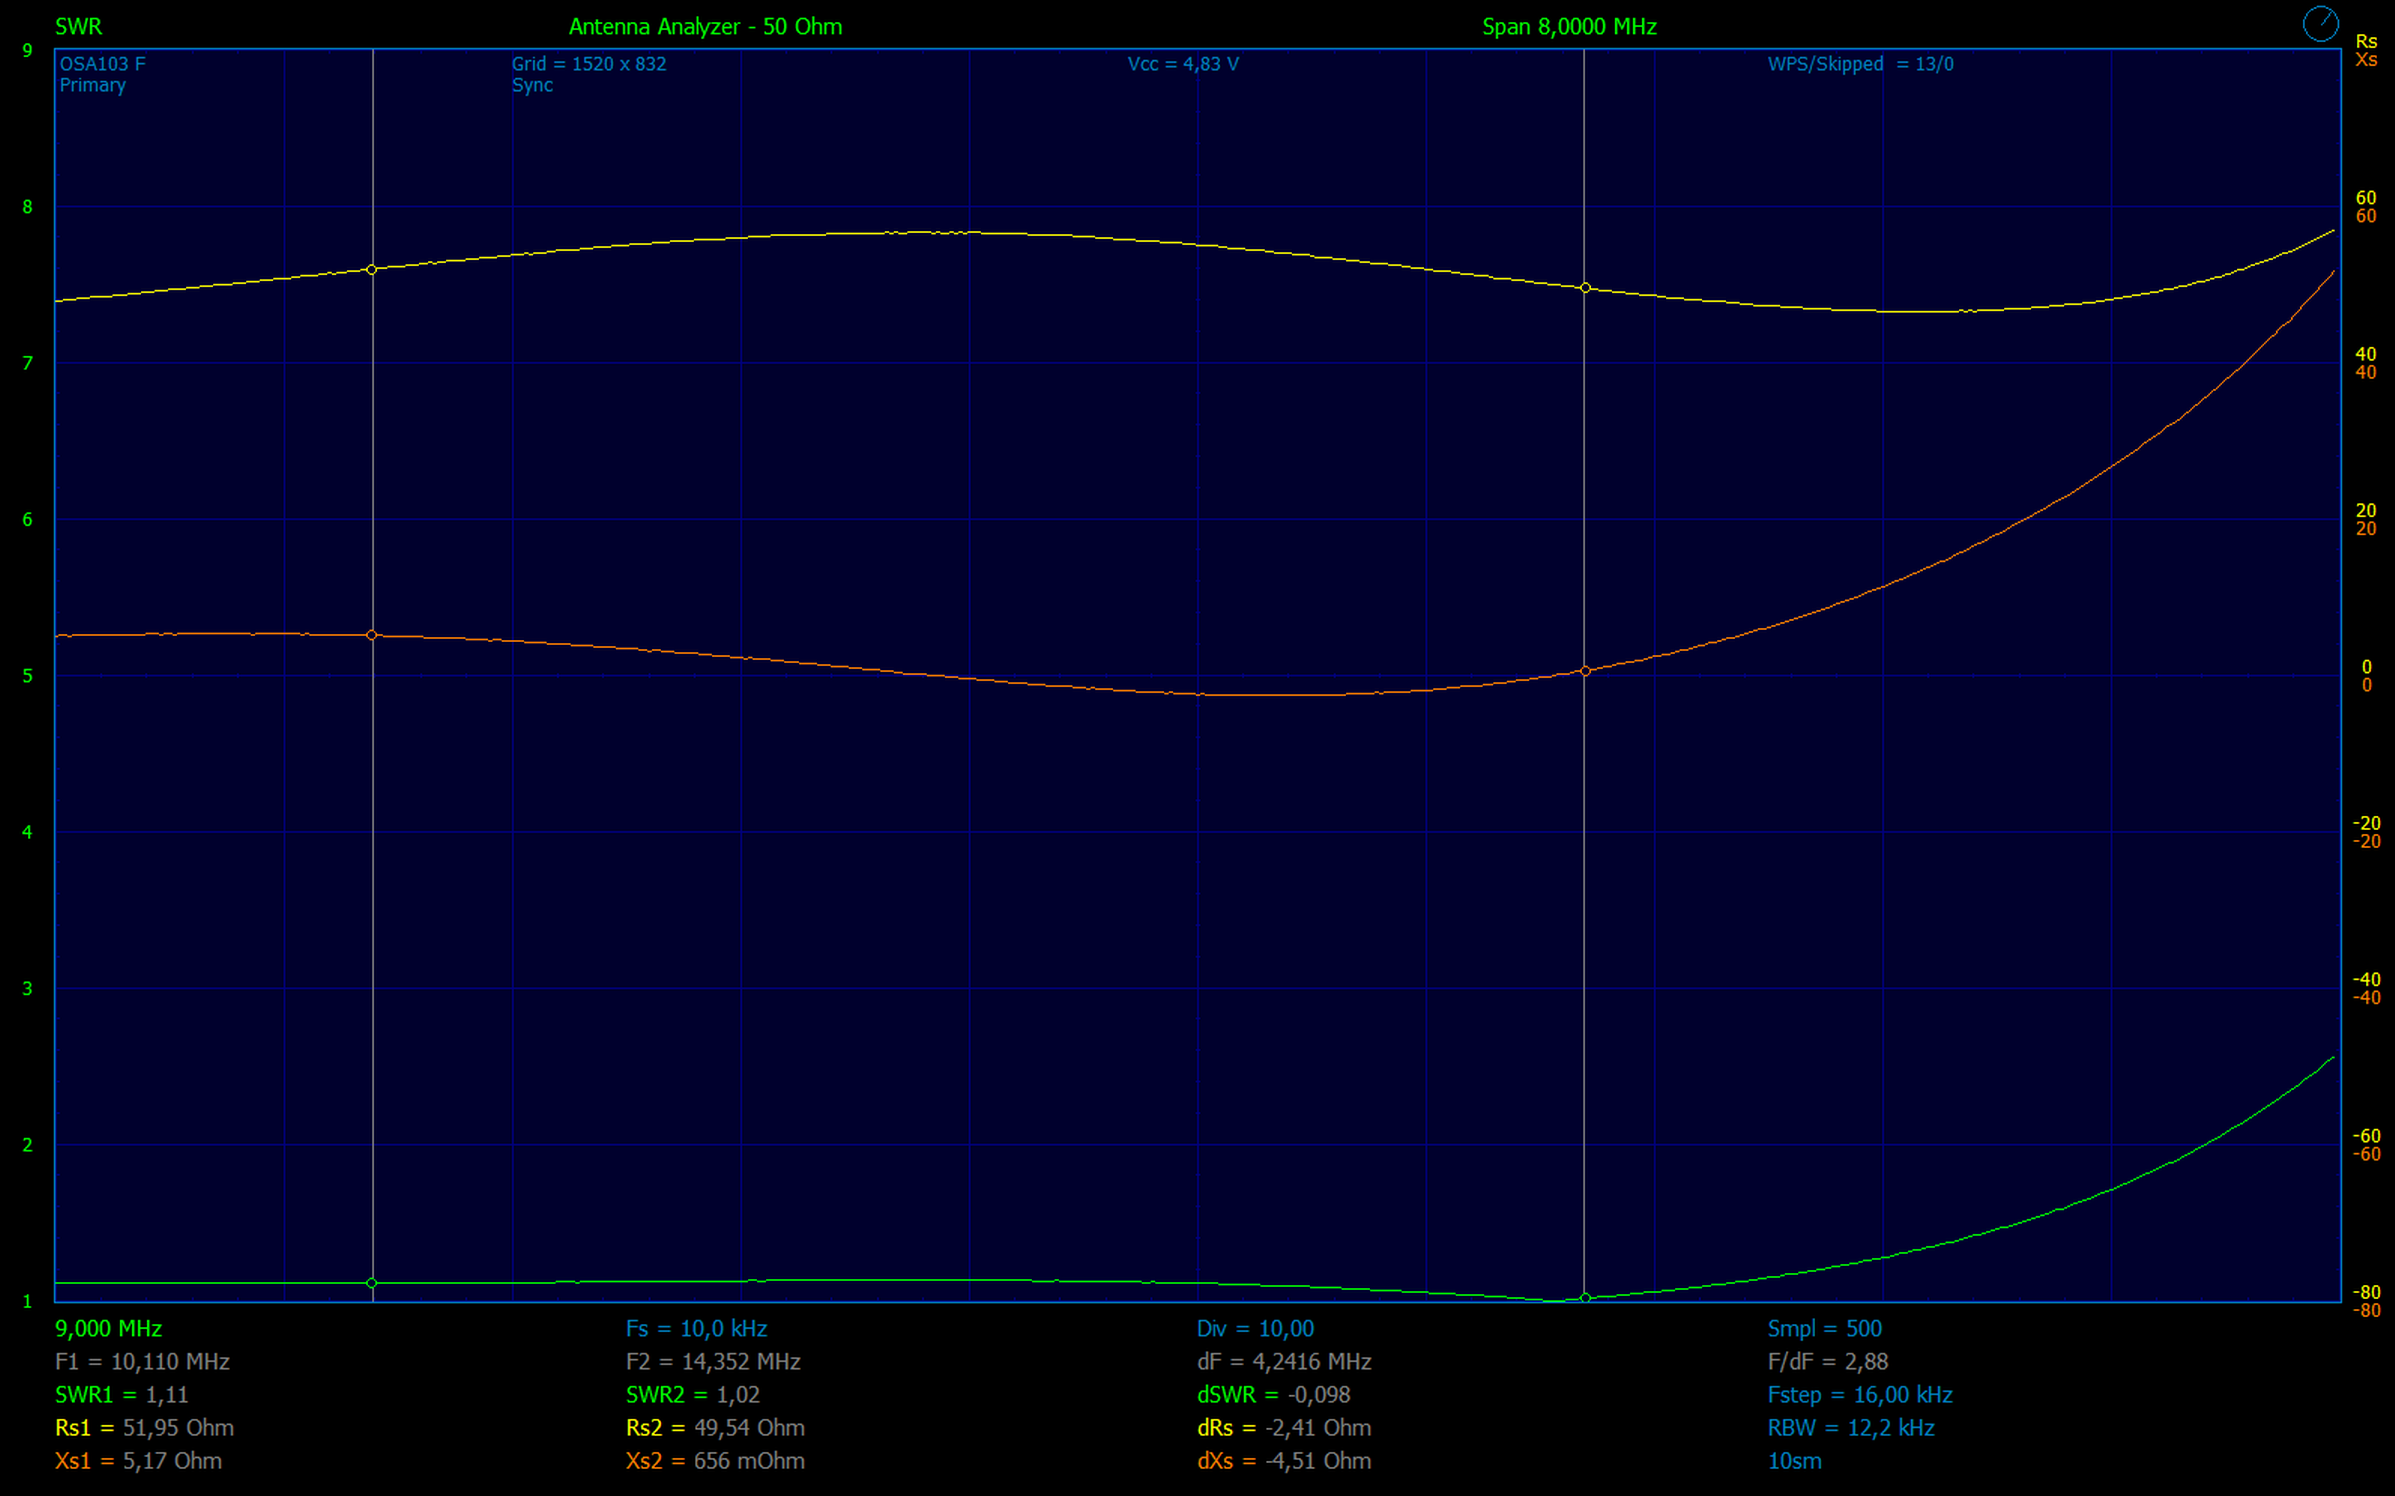Click the circular sweep indicator dial
The width and height of the screenshot is (2395, 1496).
(2320, 24)
